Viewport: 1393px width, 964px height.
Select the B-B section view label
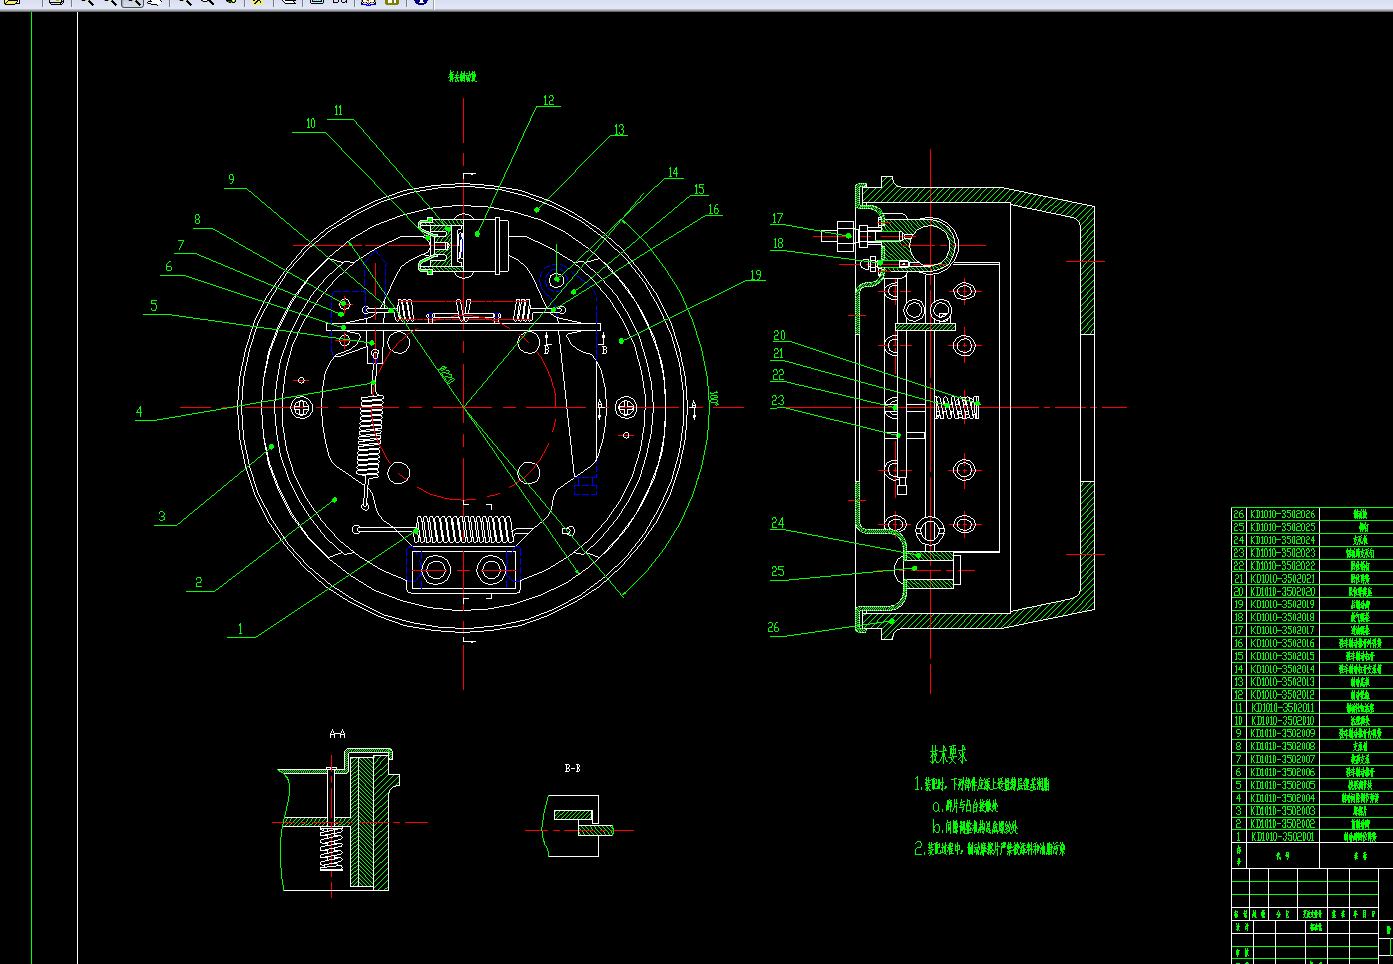click(x=573, y=769)
